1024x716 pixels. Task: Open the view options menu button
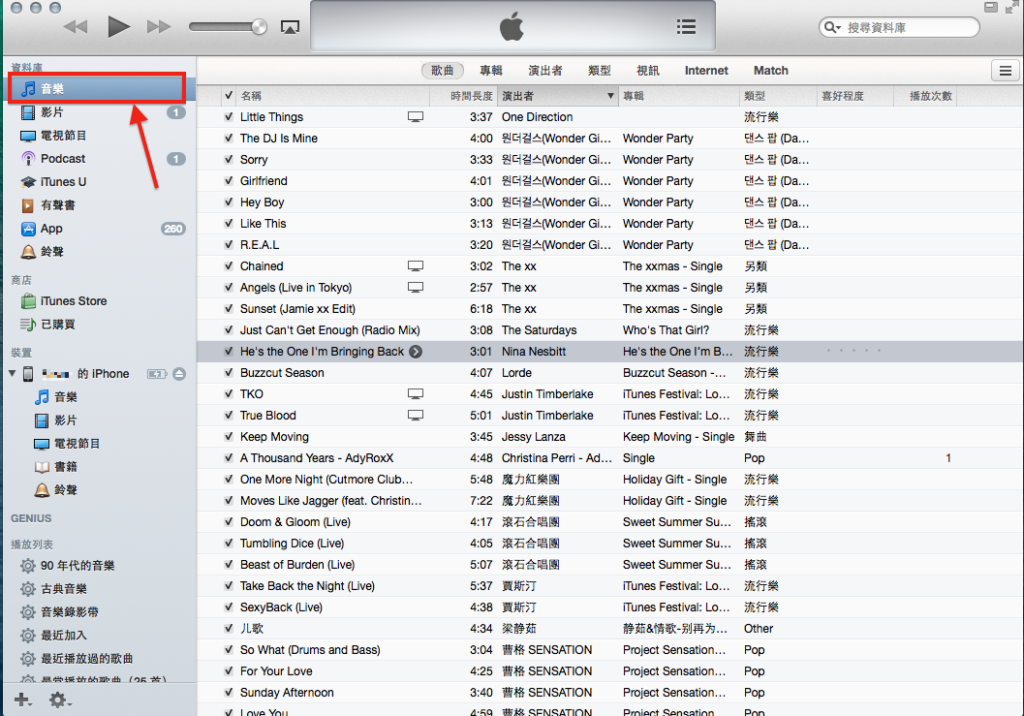point(1005,71)
